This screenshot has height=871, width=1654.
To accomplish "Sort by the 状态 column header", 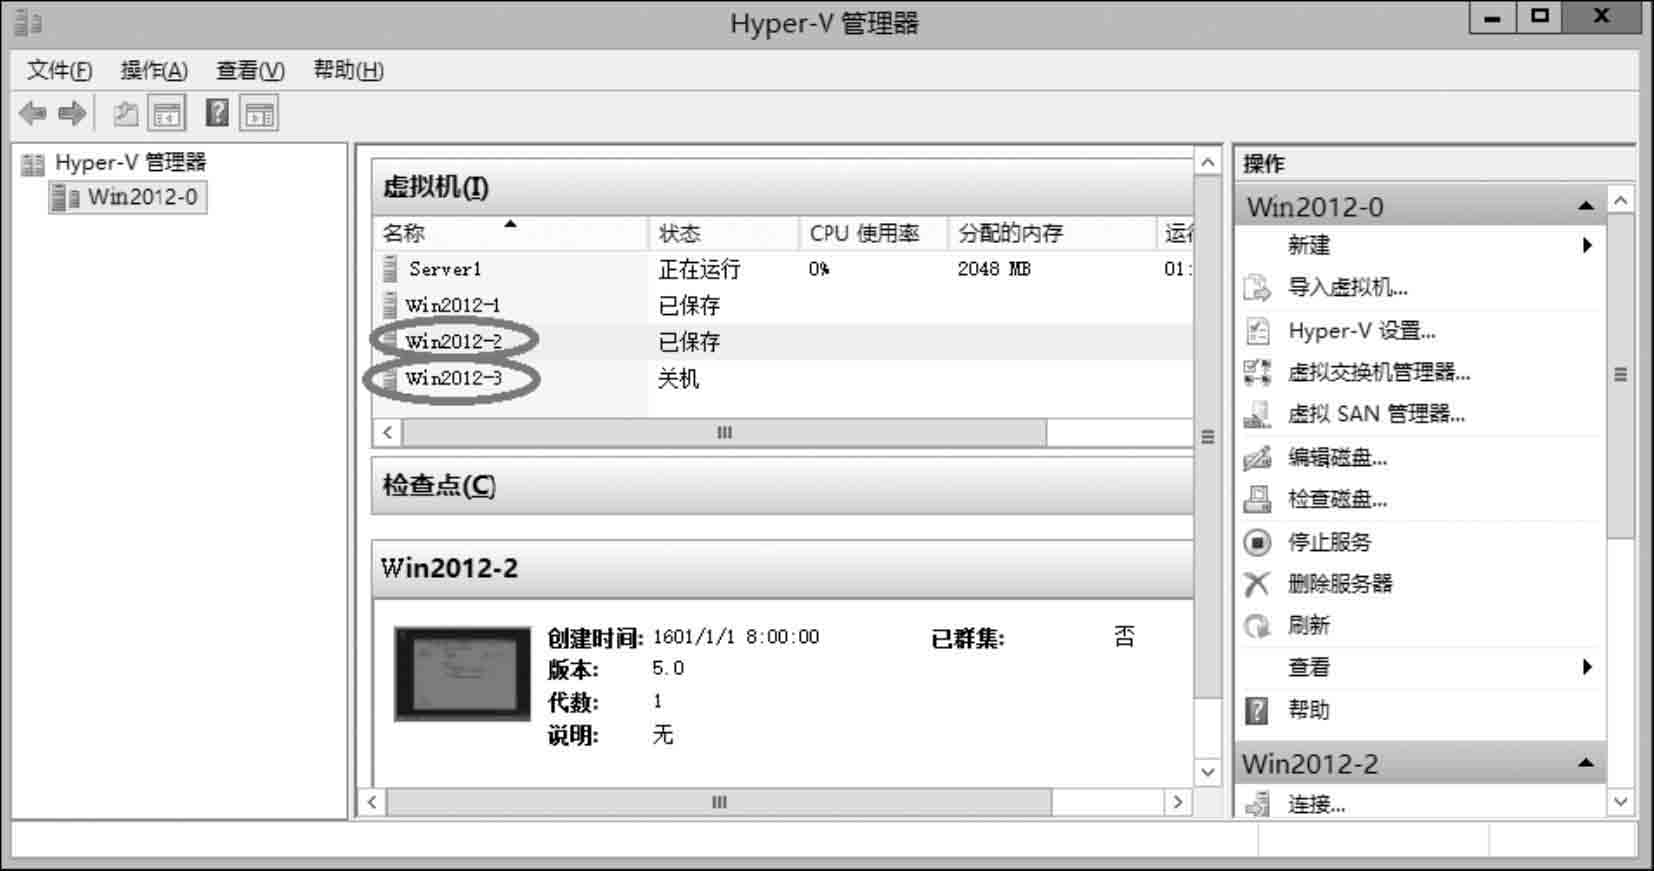I will click(x=724, y=233).
